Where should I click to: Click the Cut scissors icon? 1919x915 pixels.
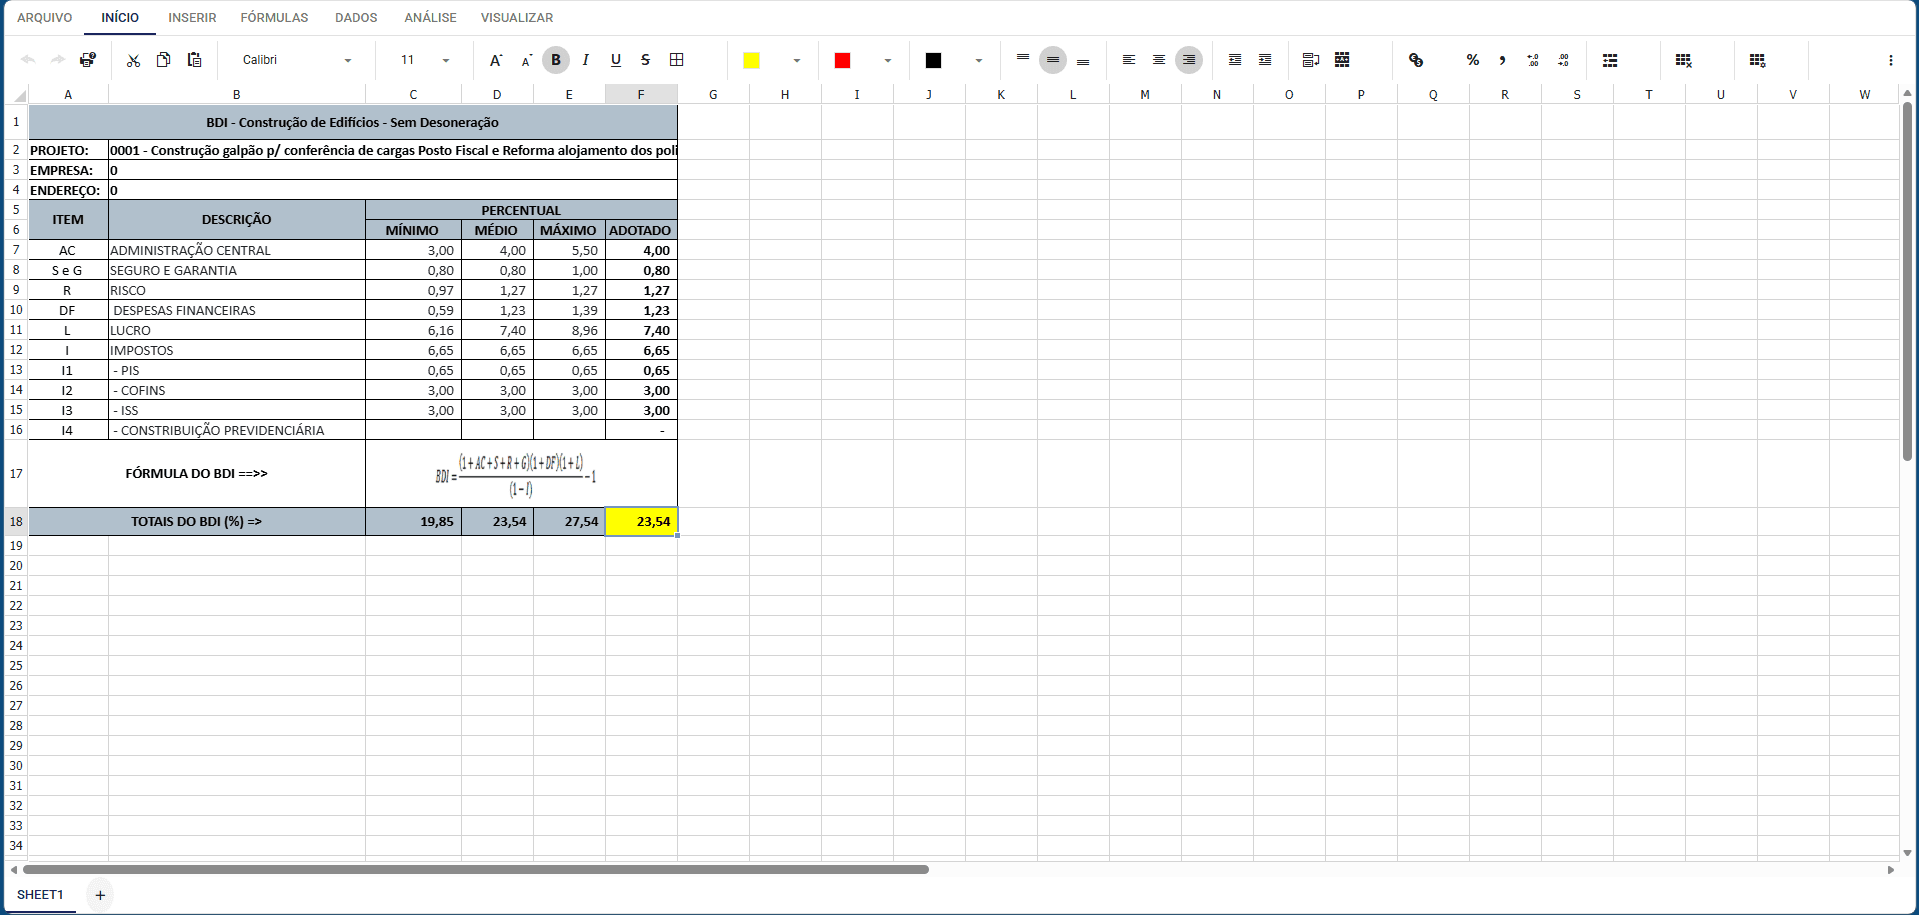133,60
